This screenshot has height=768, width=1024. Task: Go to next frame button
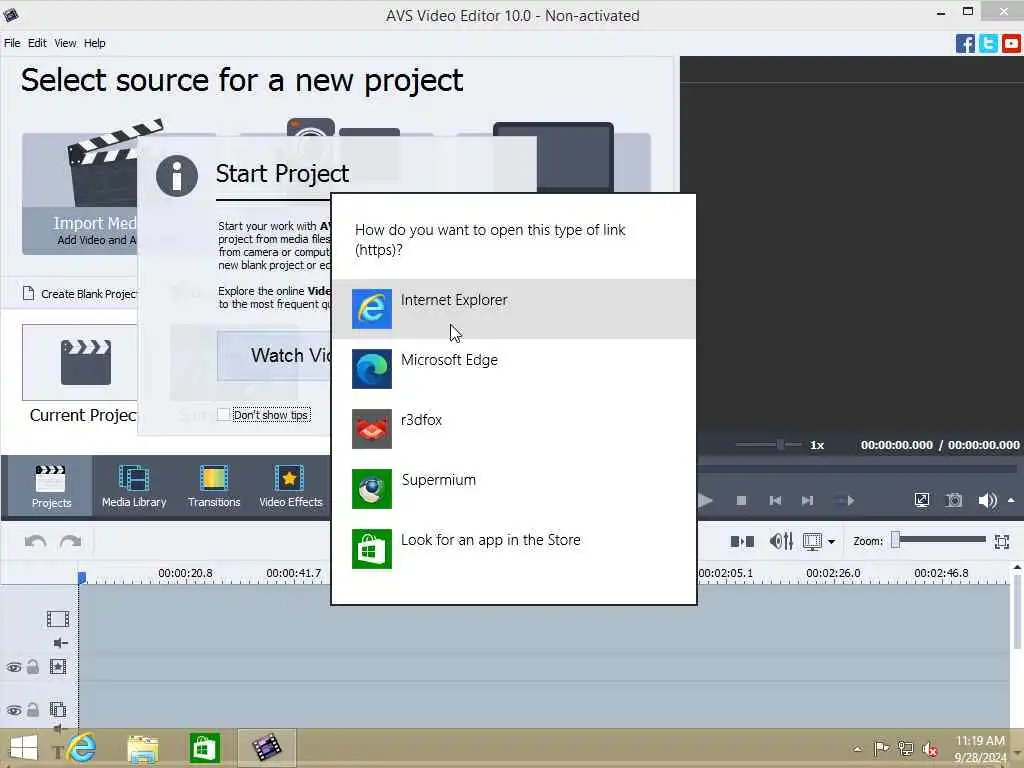point(808,500)
